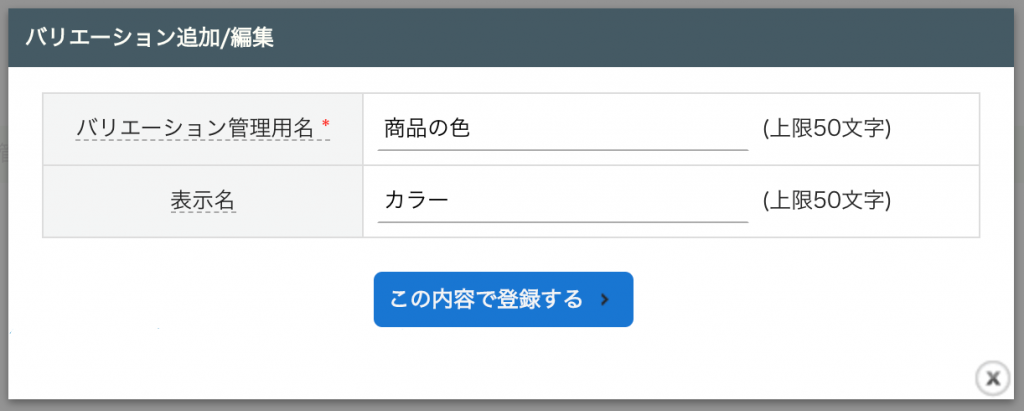
Task: Click the 商品の色 text in the field
Action: [x=426, y=129]
